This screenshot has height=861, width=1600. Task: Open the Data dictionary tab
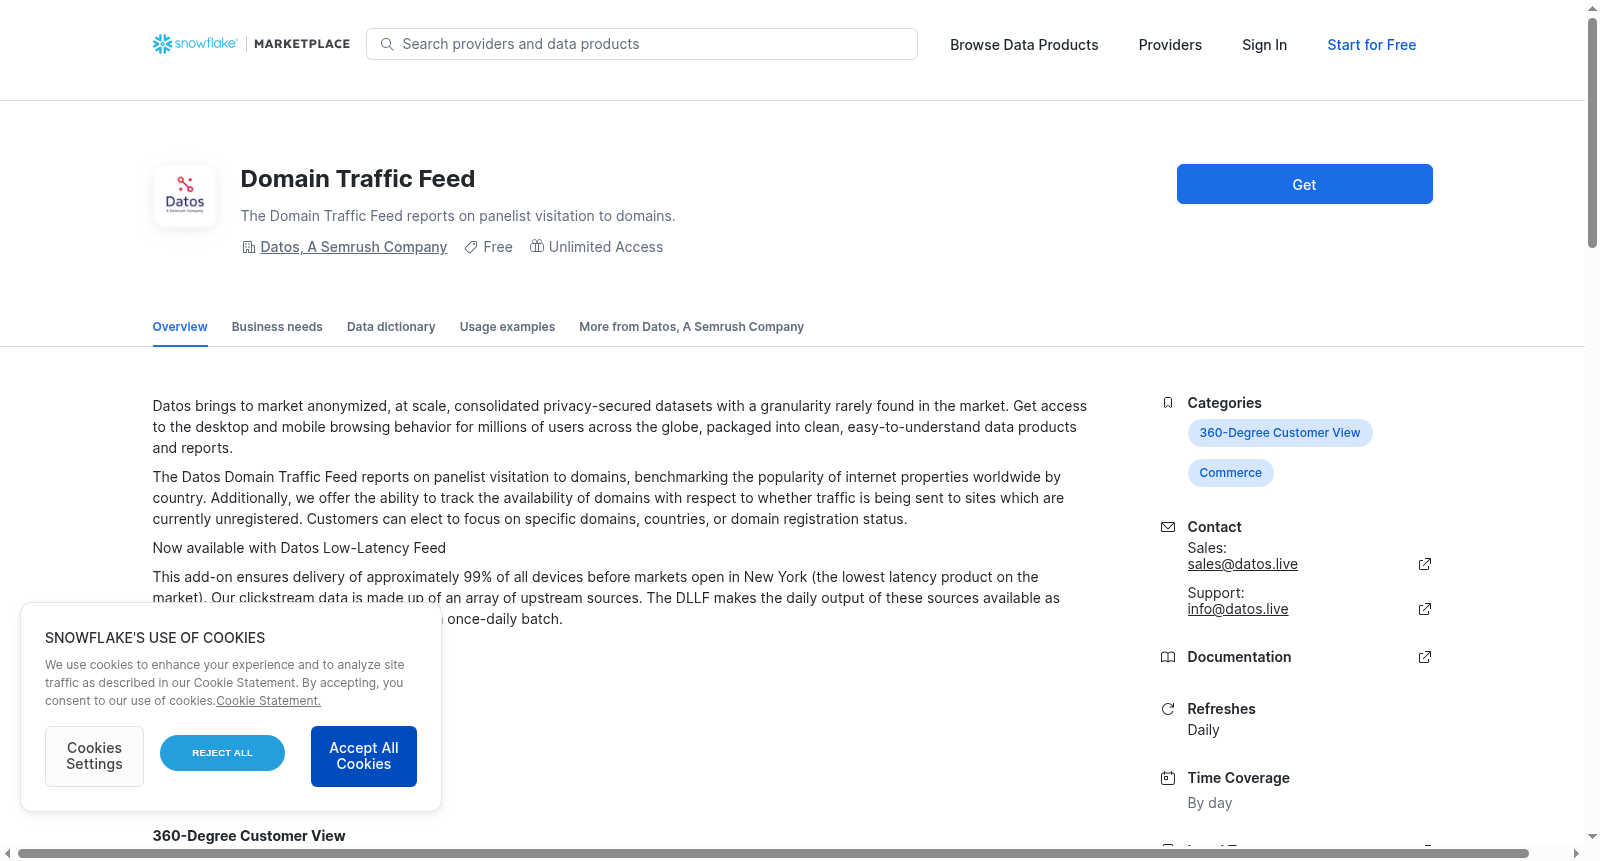coord(391,327)
